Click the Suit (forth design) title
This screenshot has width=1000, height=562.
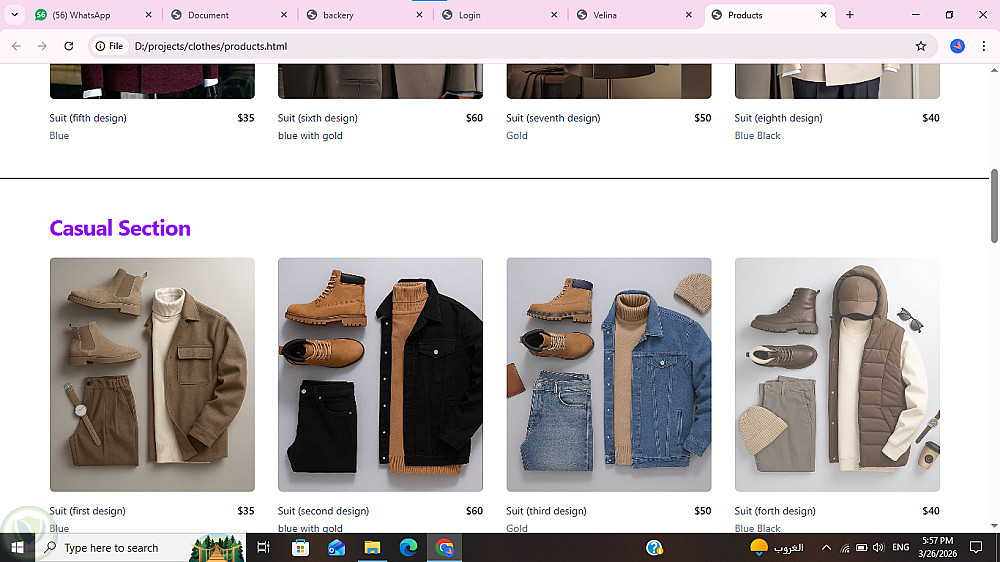pyautogui.click(x=775, y=511)
